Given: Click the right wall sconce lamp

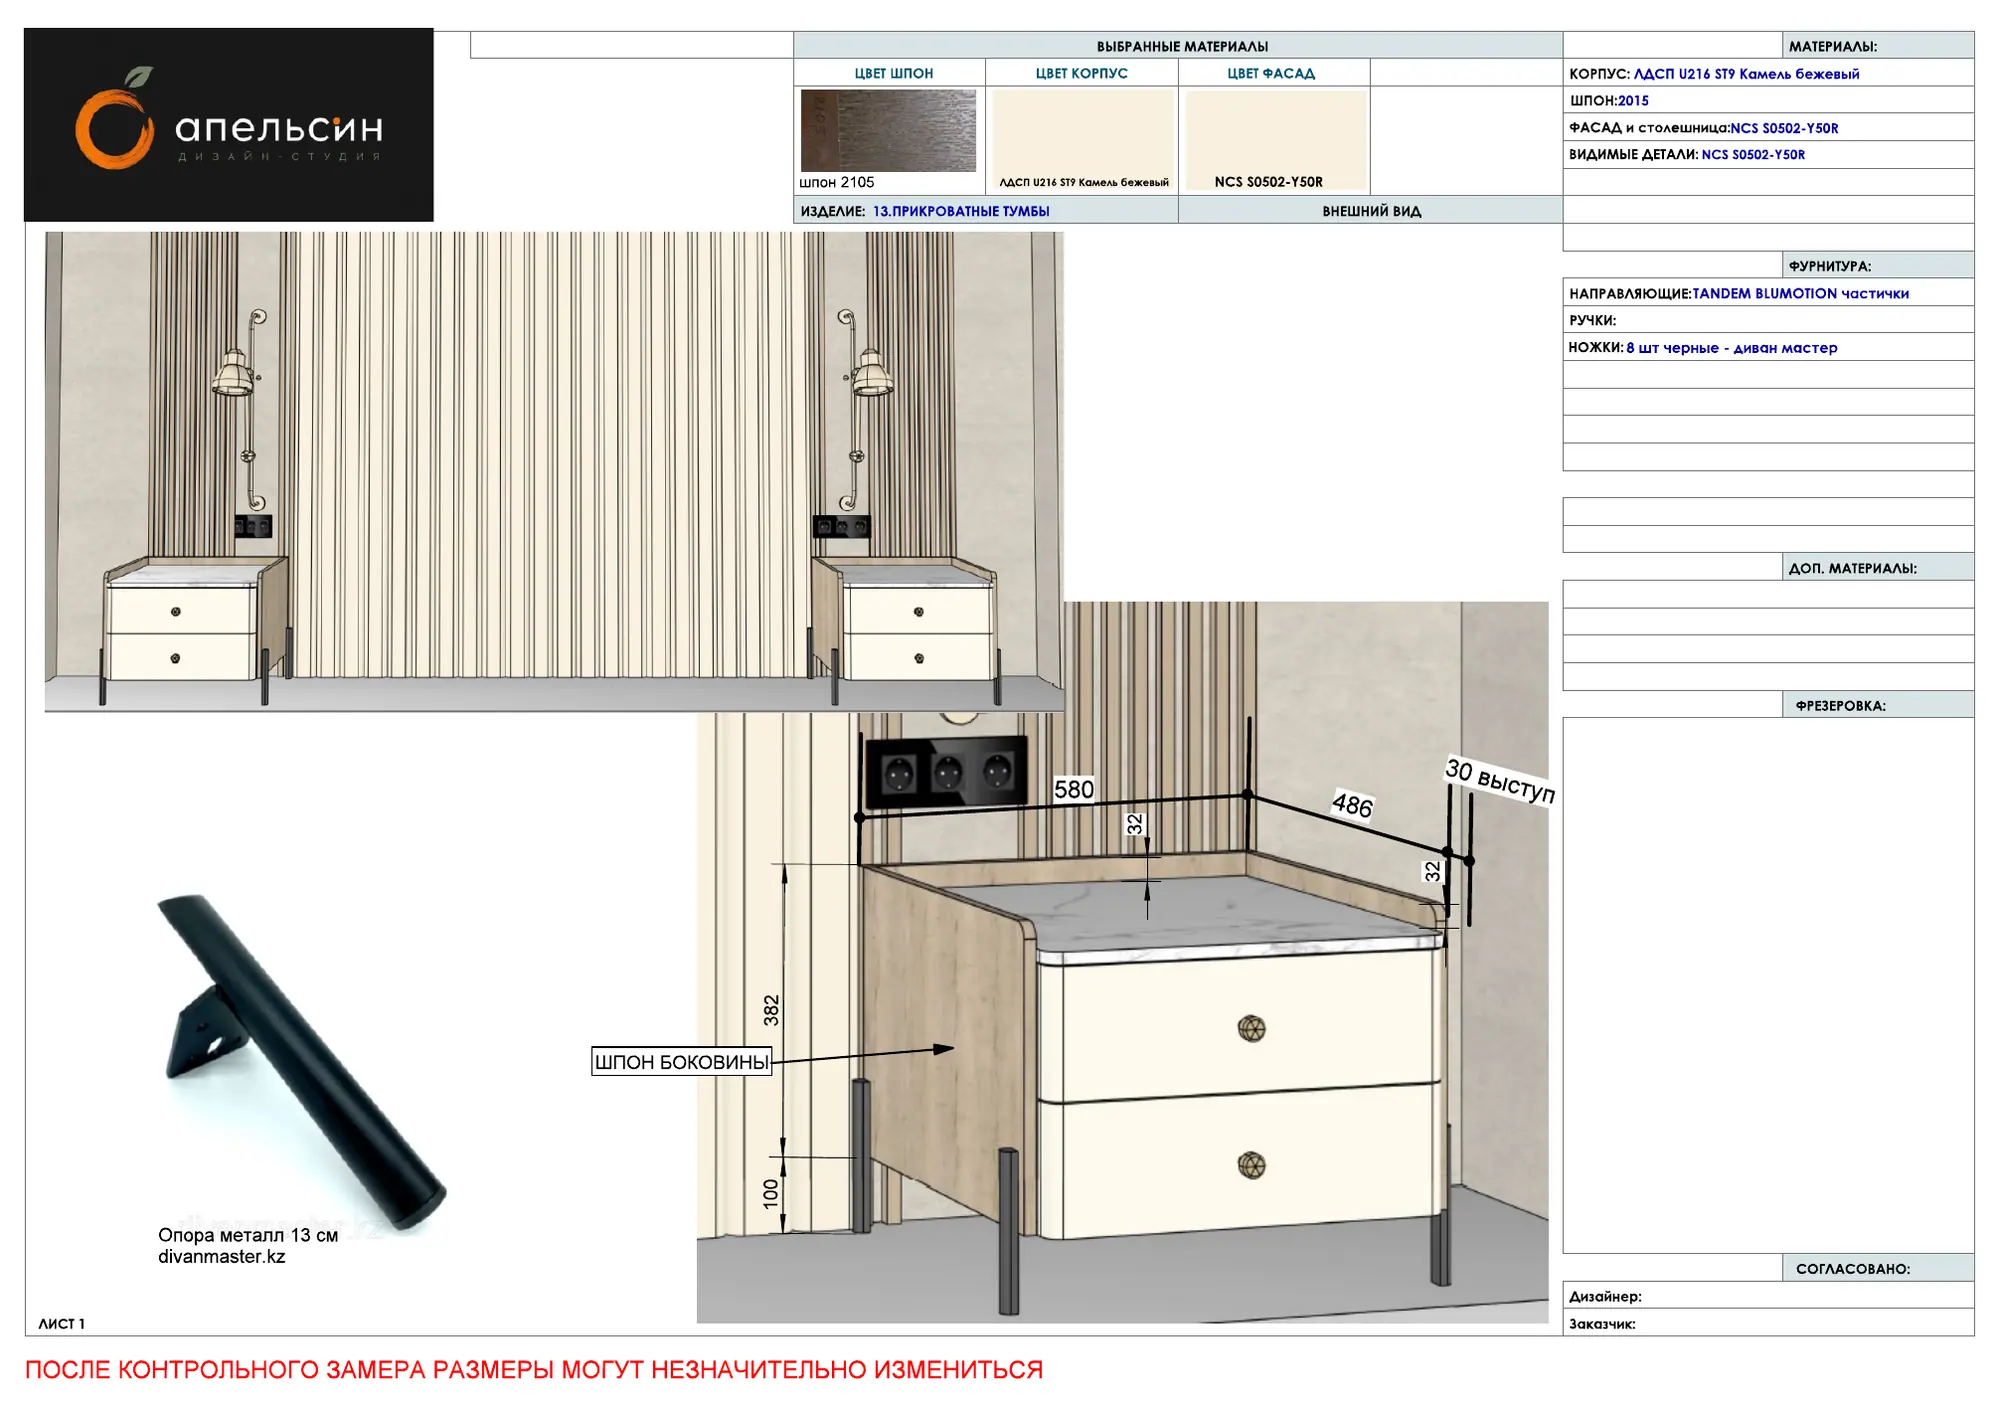Looking at the screenshot, I should coord(865,410).
